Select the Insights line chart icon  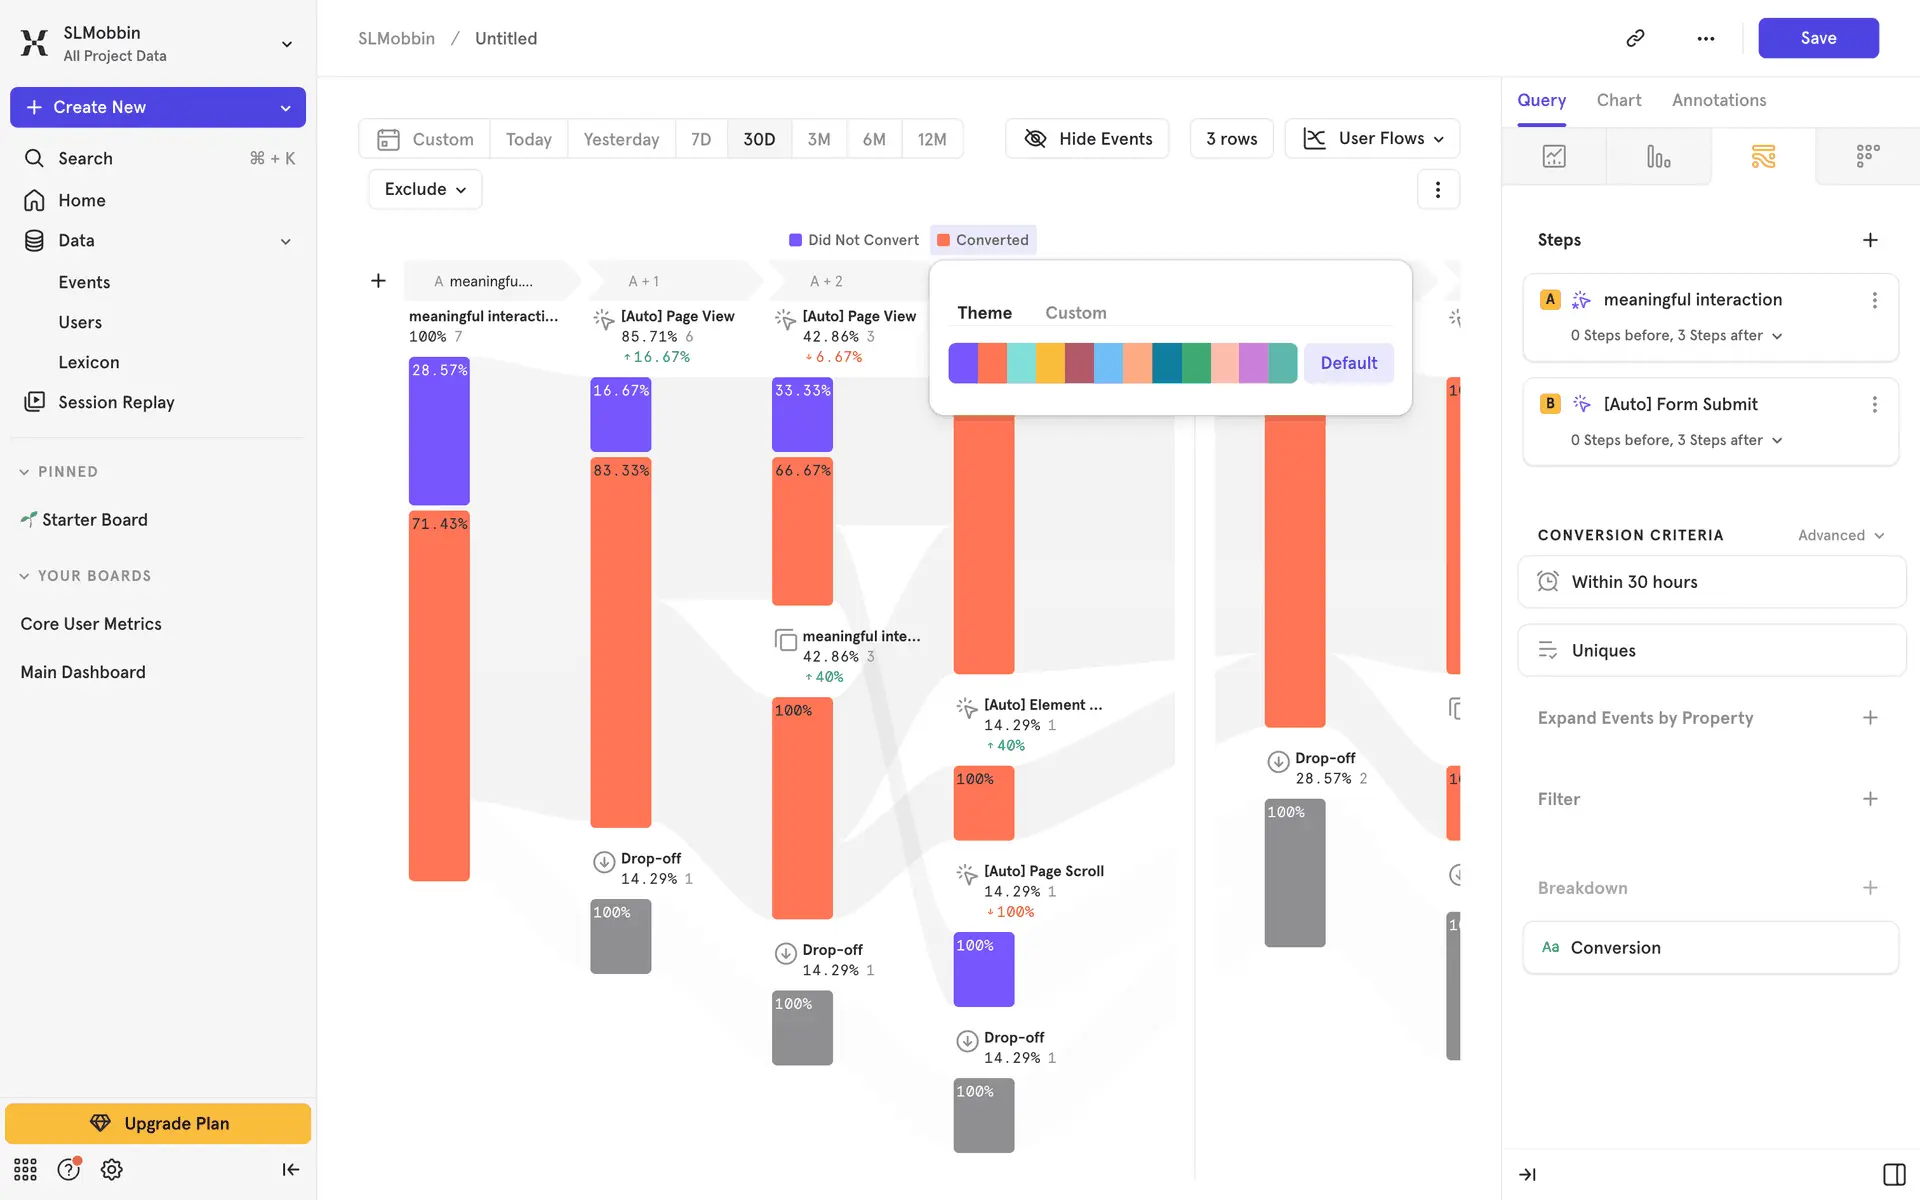(x=1554, y=157)
